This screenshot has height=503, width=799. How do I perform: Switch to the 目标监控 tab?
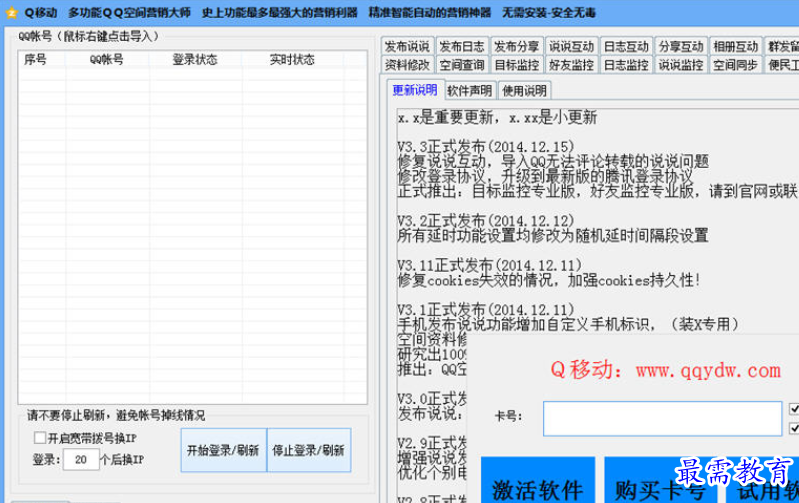(517, 65)
